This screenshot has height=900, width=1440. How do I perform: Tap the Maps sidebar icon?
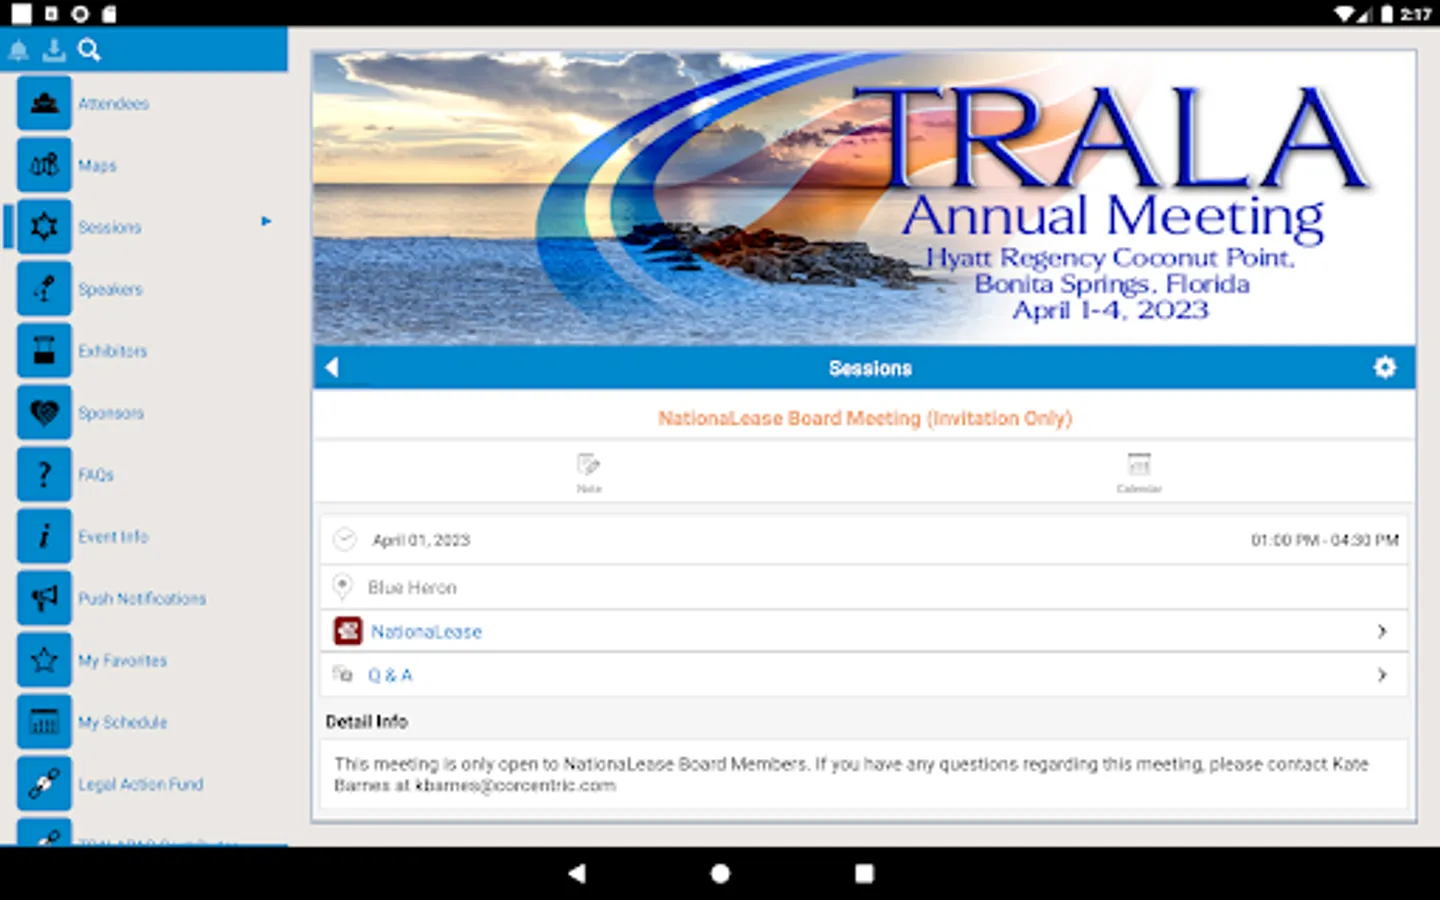click(x=44, y=165)
